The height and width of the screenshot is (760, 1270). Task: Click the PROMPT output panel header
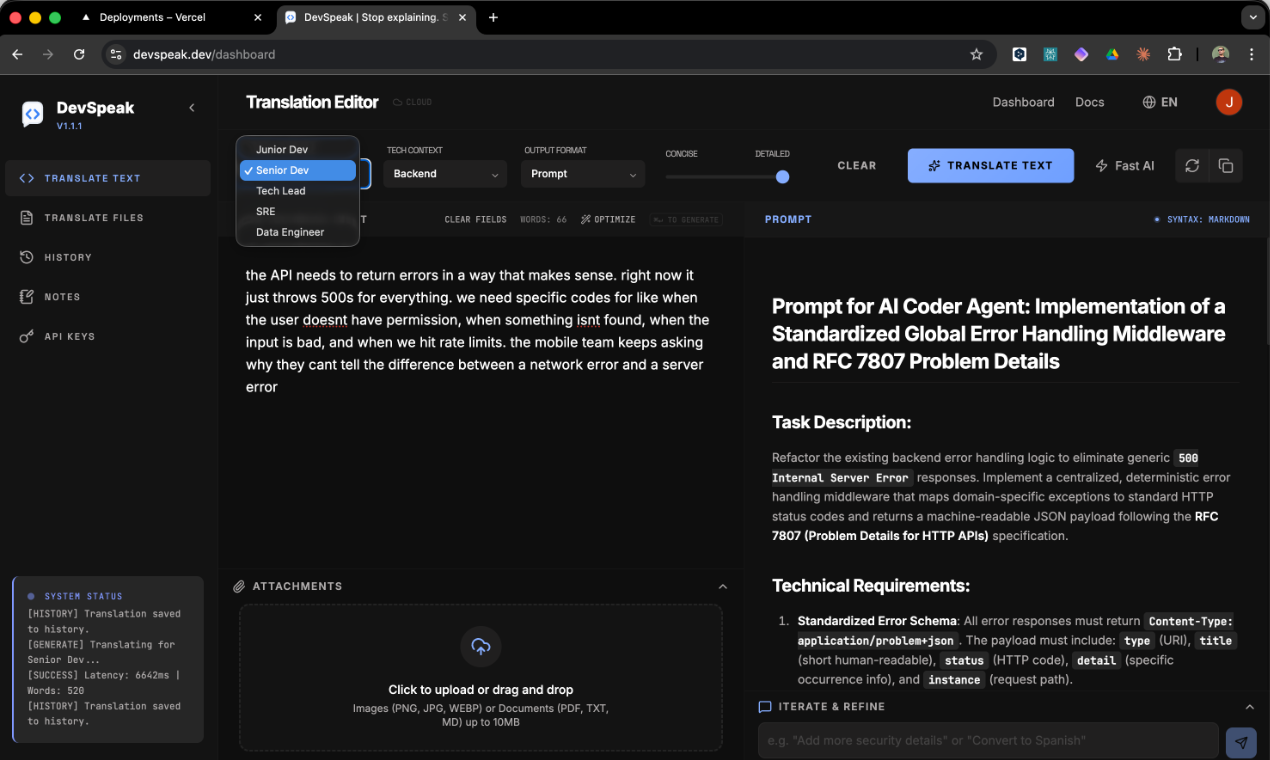[788, 219]
